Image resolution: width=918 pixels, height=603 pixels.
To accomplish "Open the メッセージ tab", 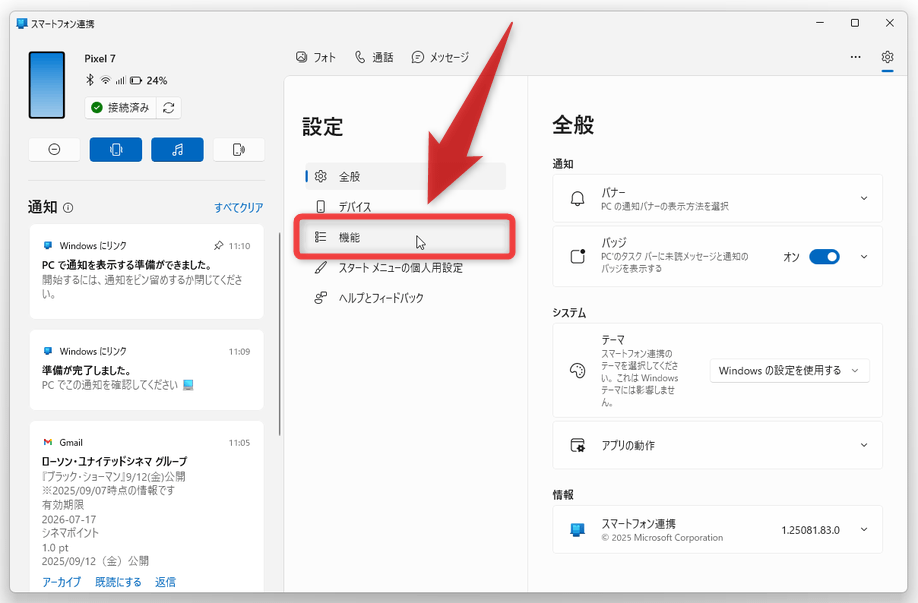I will coord(440,57).
